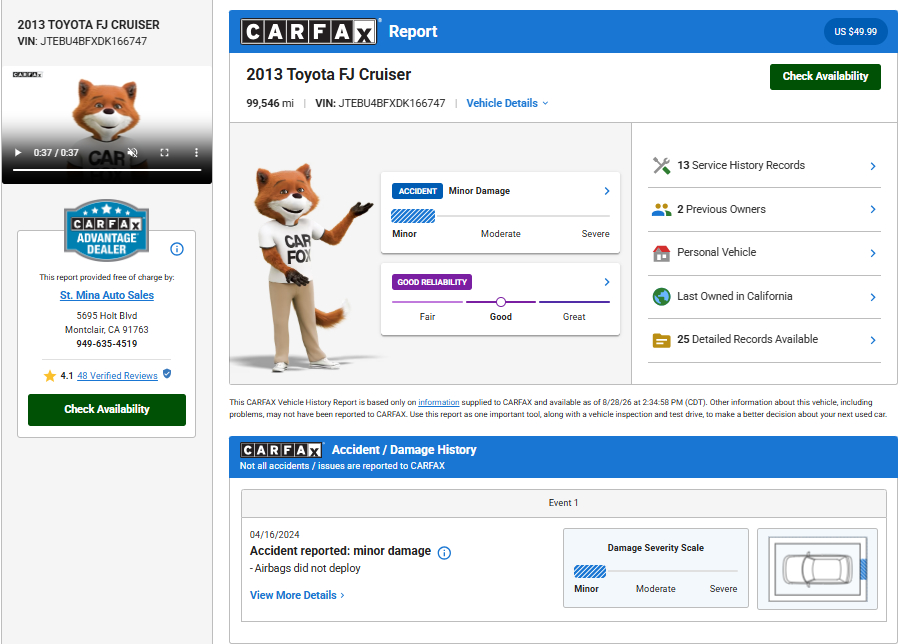900x644 pixels.
Task: Unmute the Car Fox video audio
Action: click(133, 153)
